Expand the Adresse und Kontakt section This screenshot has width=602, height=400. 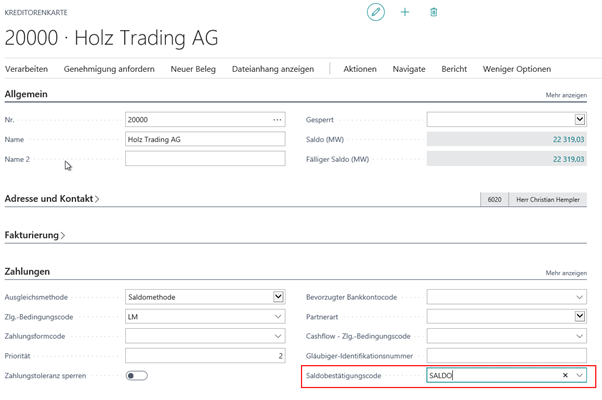click(x=52, y=199)
